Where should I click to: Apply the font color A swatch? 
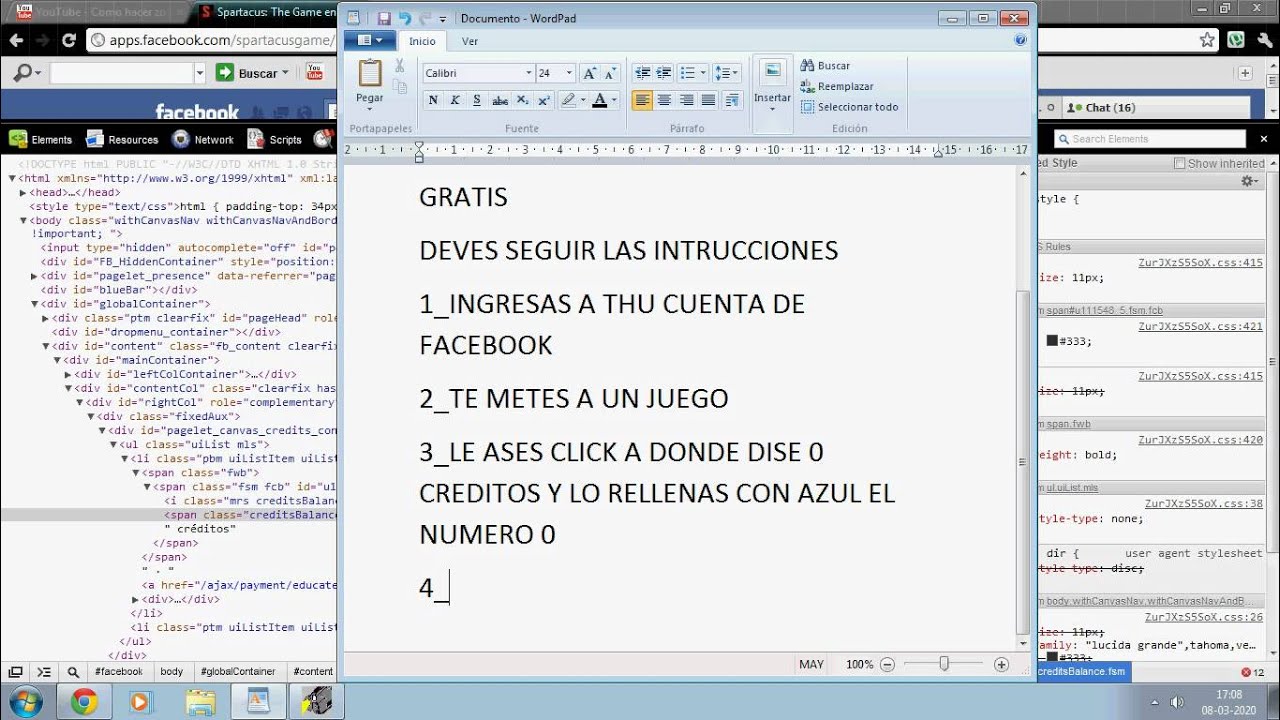pos(600,100)
